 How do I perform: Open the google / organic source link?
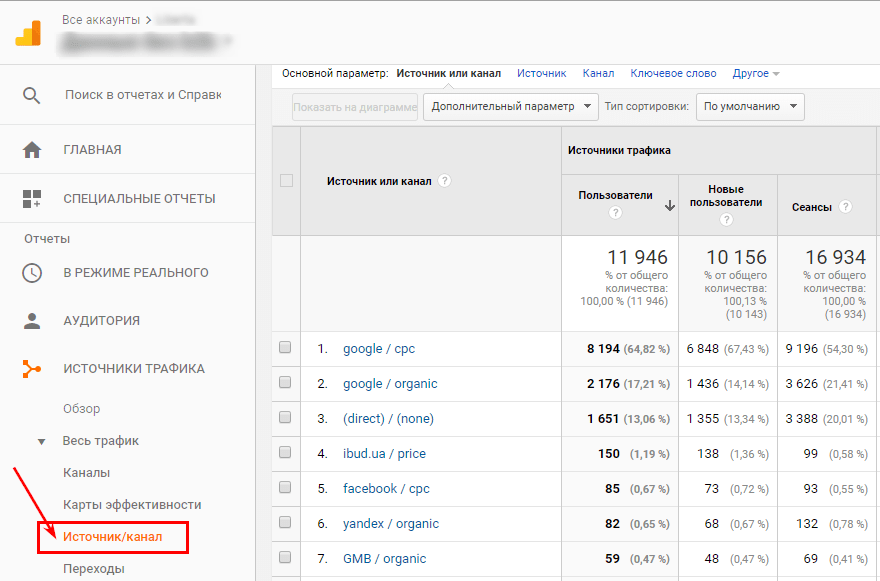(390, 384)
